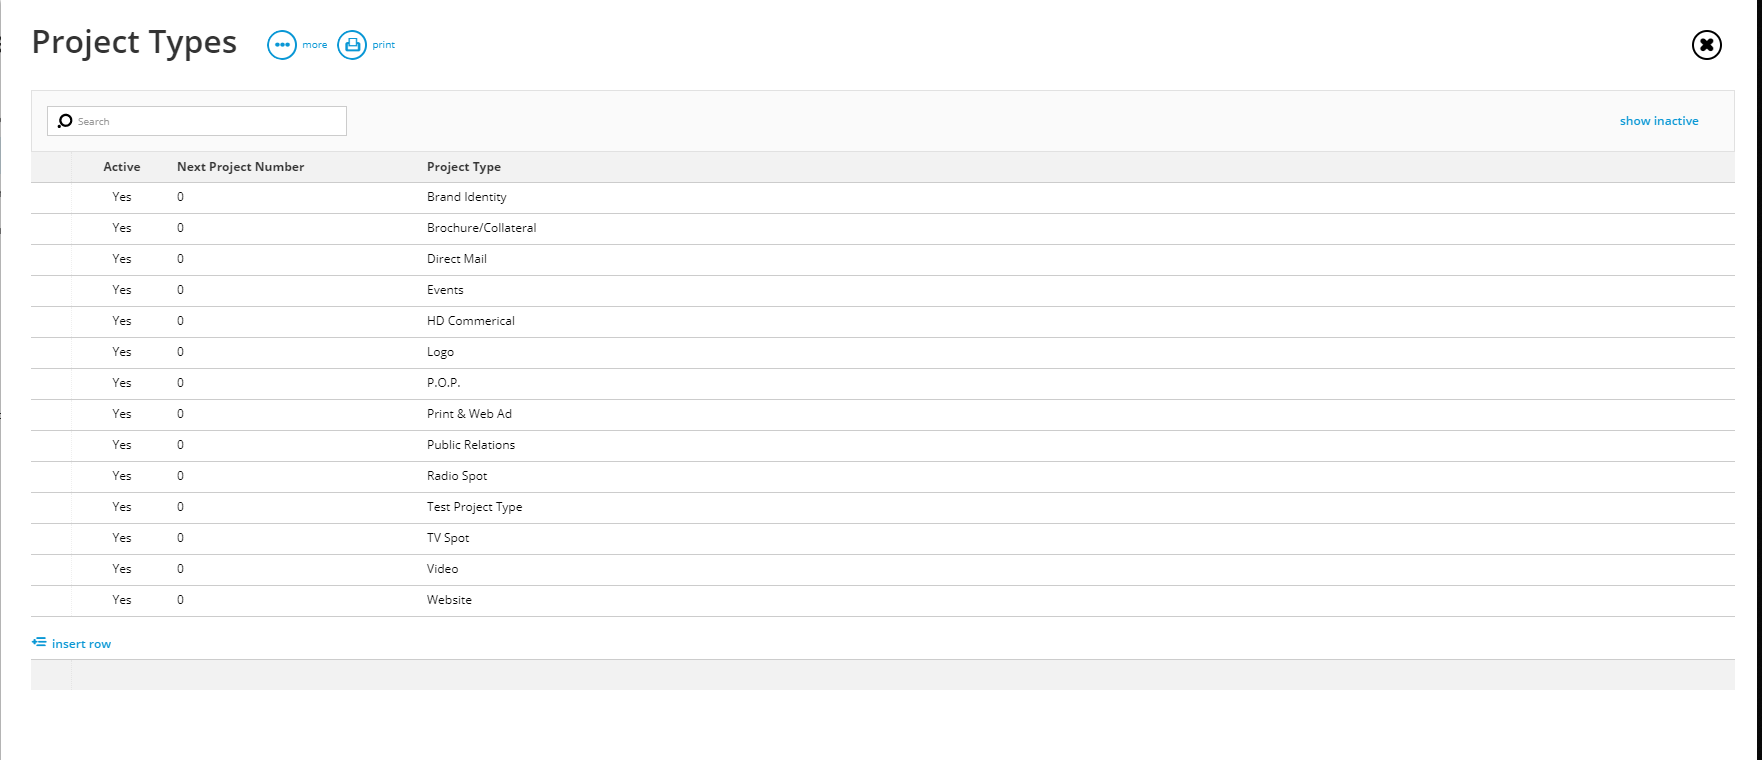Sort by Active column header
This screenshot has height=760, width=1762.
pos(122,167)
